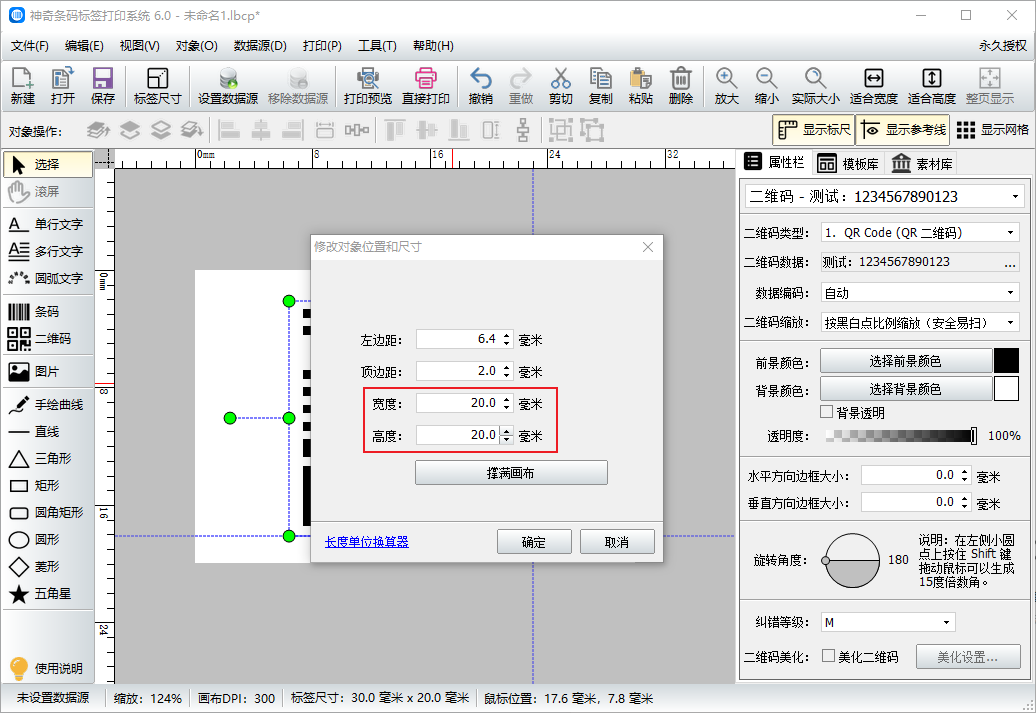This screenshot has height=713, width=1036.
Task: Select the 单行文字 single-line text tool
Action: click(48, 224)
